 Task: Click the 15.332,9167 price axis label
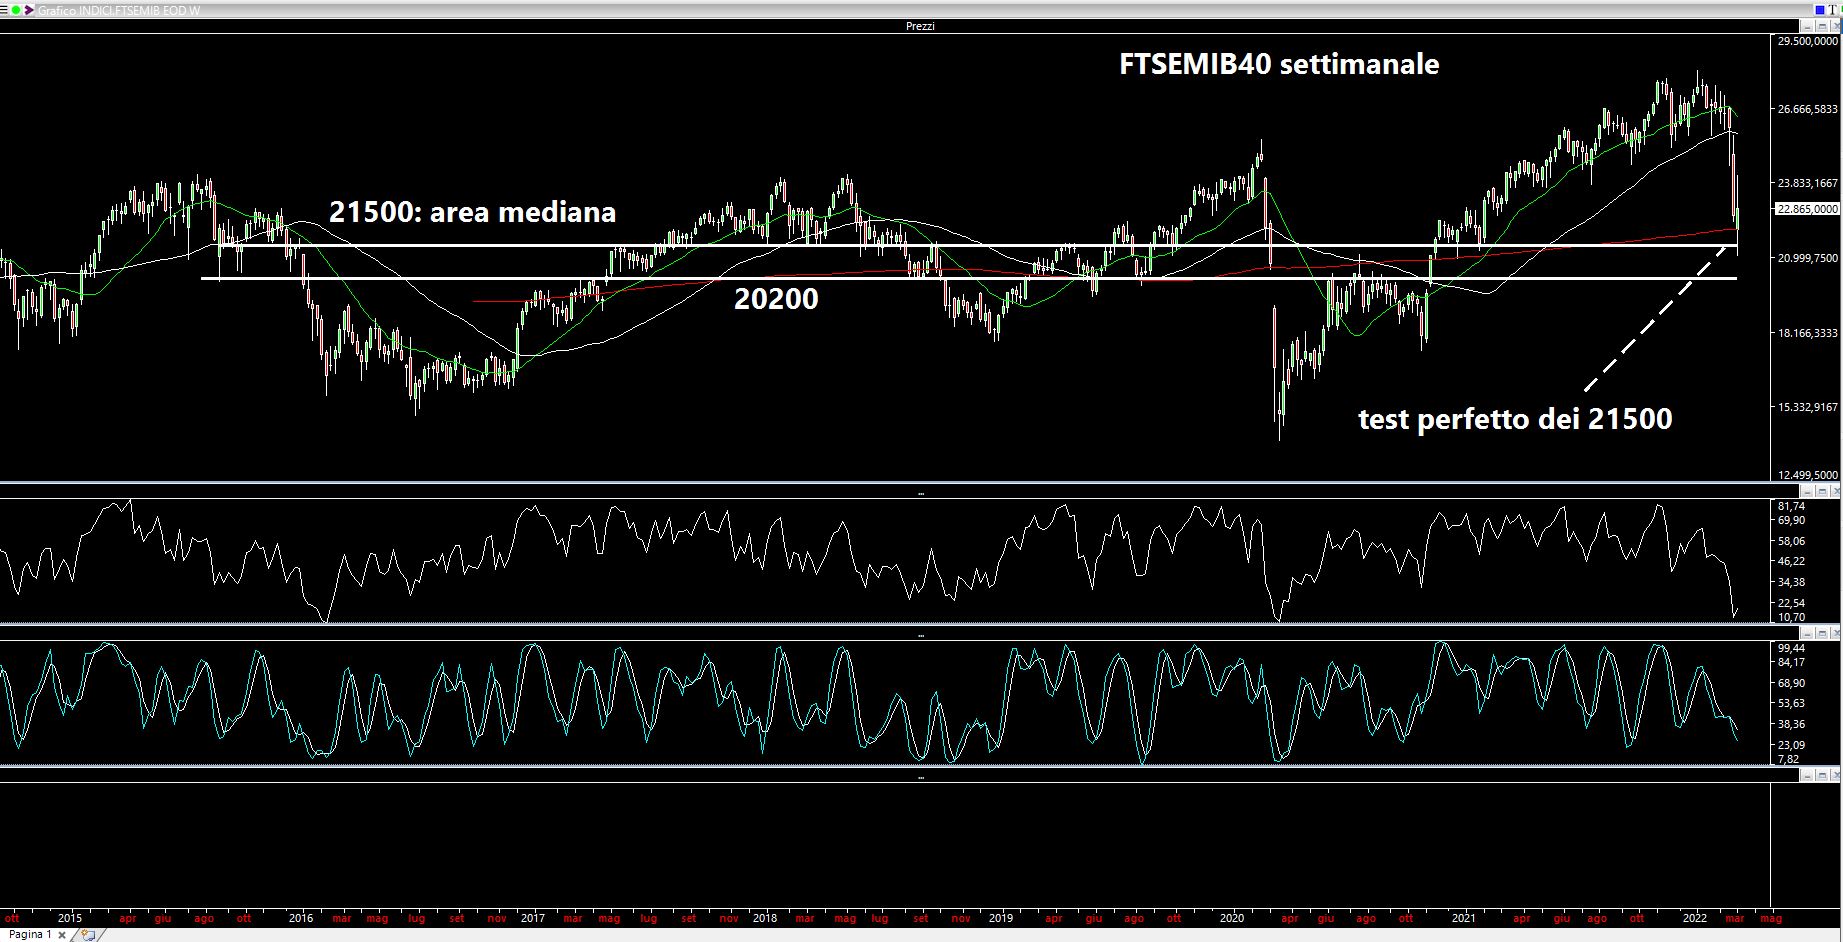tap(1808, 407)
